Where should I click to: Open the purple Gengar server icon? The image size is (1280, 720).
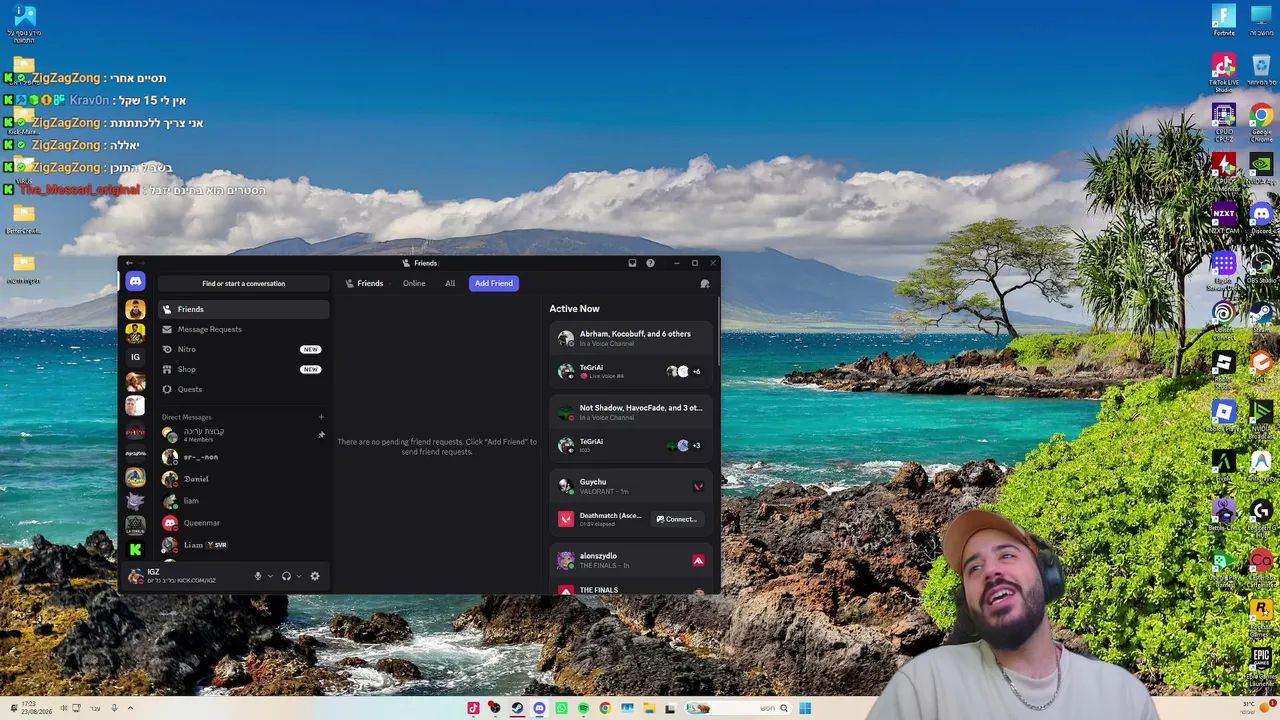tap(135, 501)
